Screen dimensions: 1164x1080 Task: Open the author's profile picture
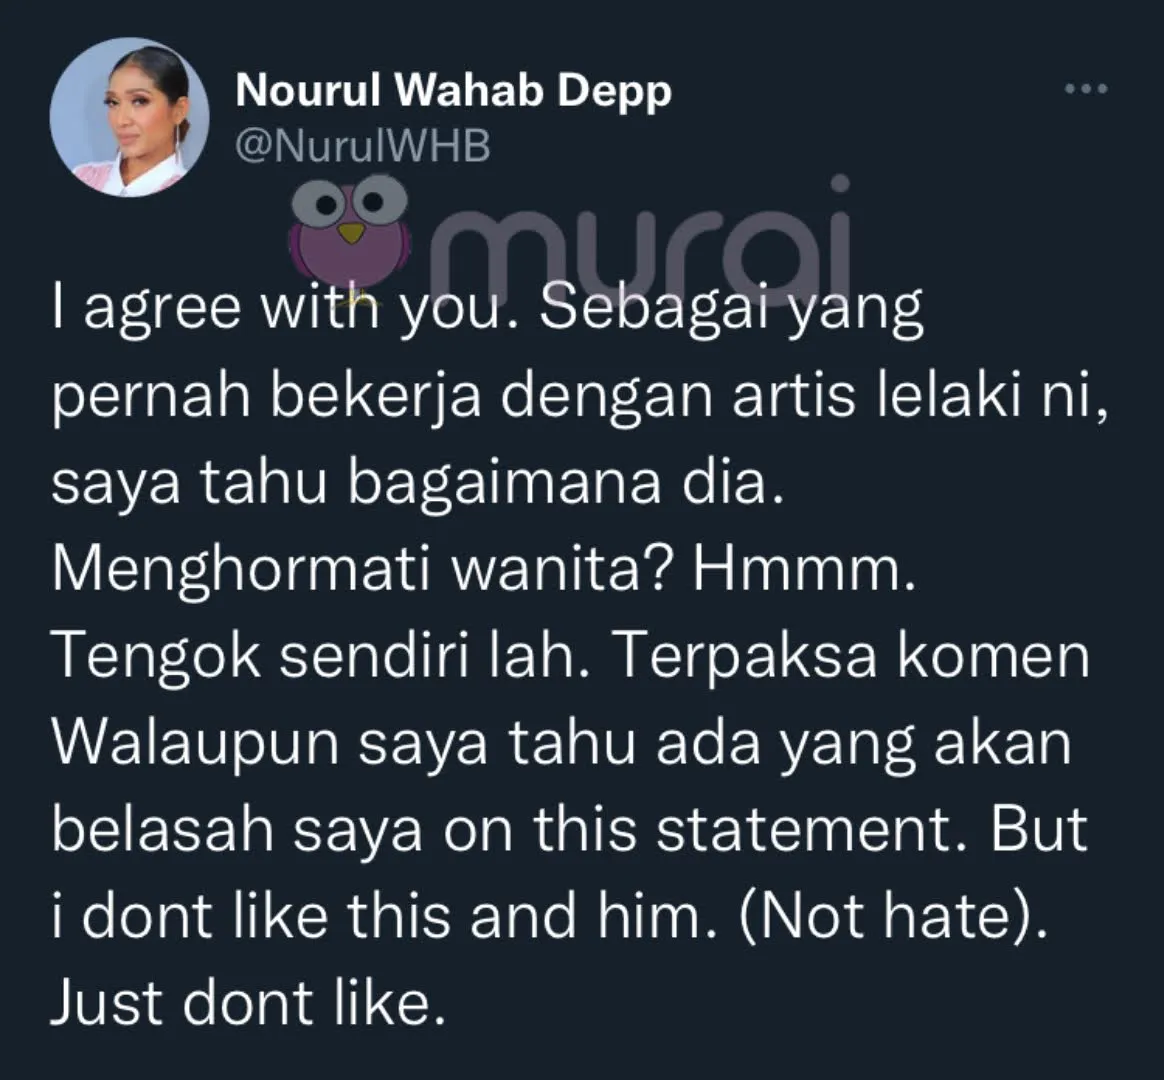[x=130, y=117]
